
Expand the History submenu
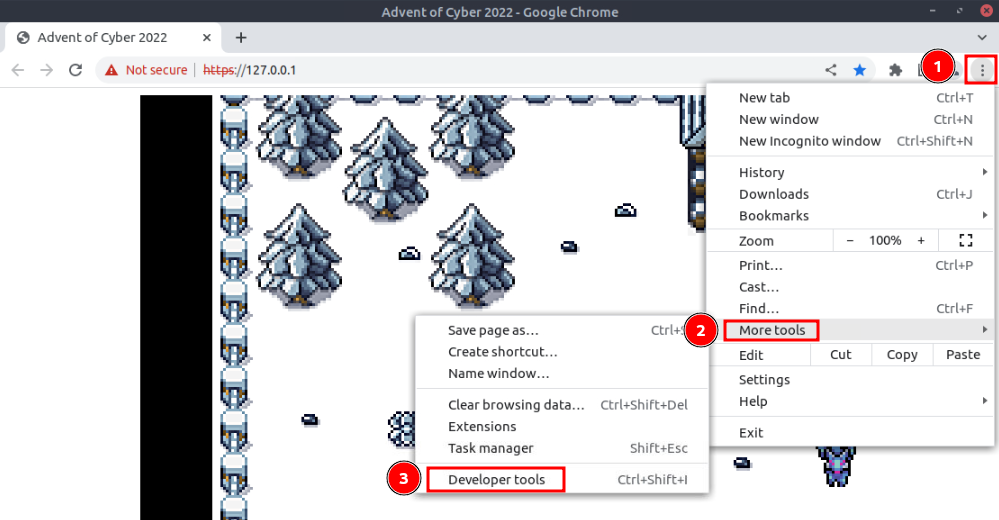pos(761,172)
